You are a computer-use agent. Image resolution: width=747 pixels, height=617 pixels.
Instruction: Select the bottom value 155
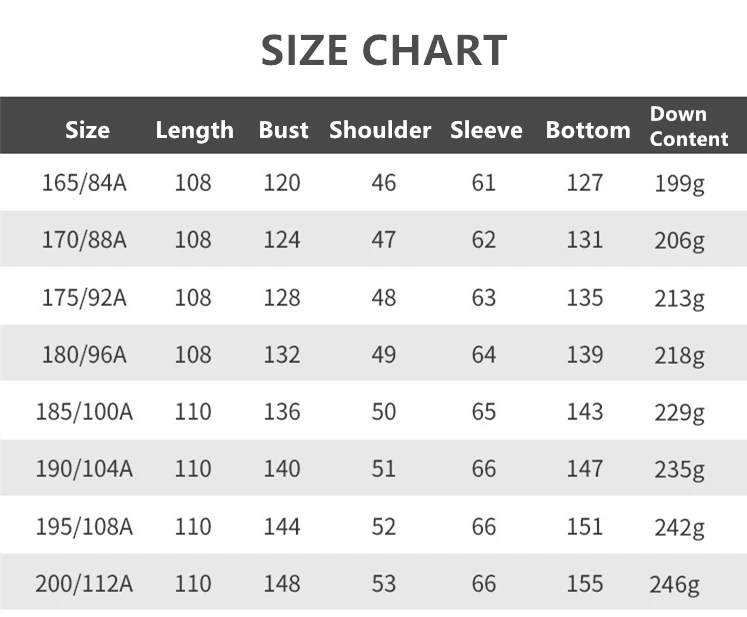[x=585, y=583]
